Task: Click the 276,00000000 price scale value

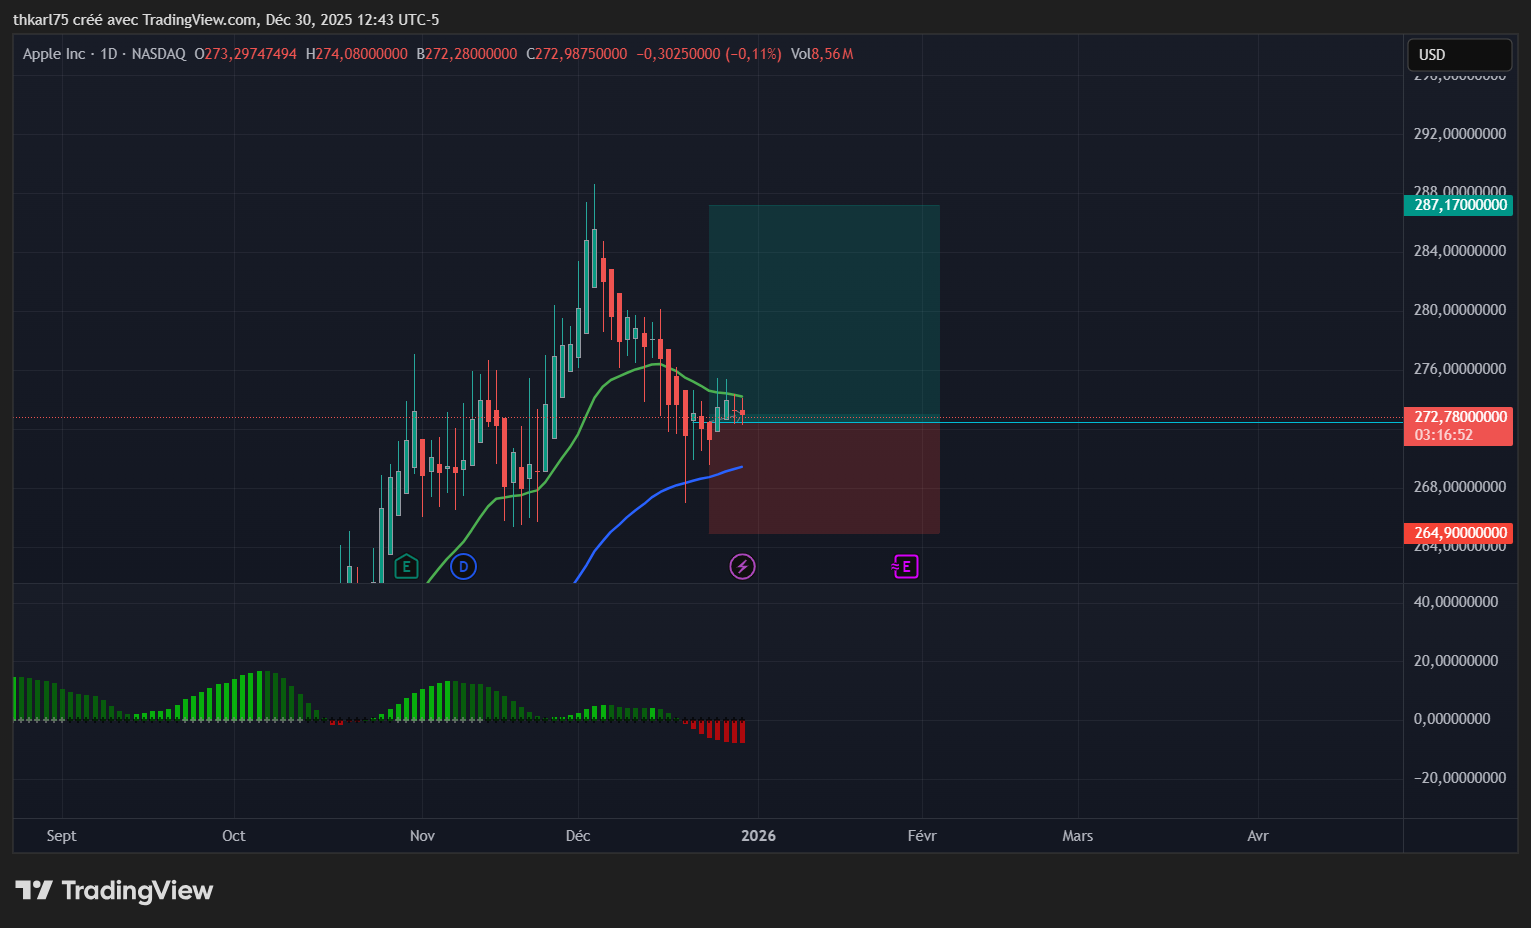Action: [1459, 369]
